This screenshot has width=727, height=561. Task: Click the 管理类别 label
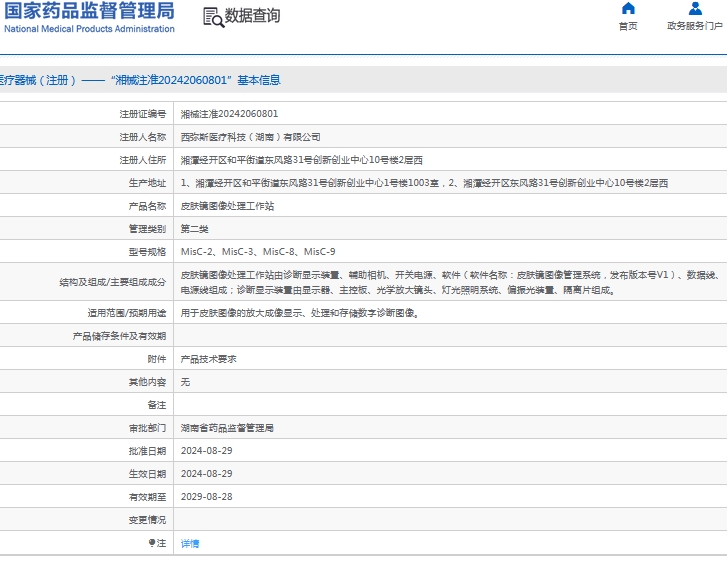point(147,229)
